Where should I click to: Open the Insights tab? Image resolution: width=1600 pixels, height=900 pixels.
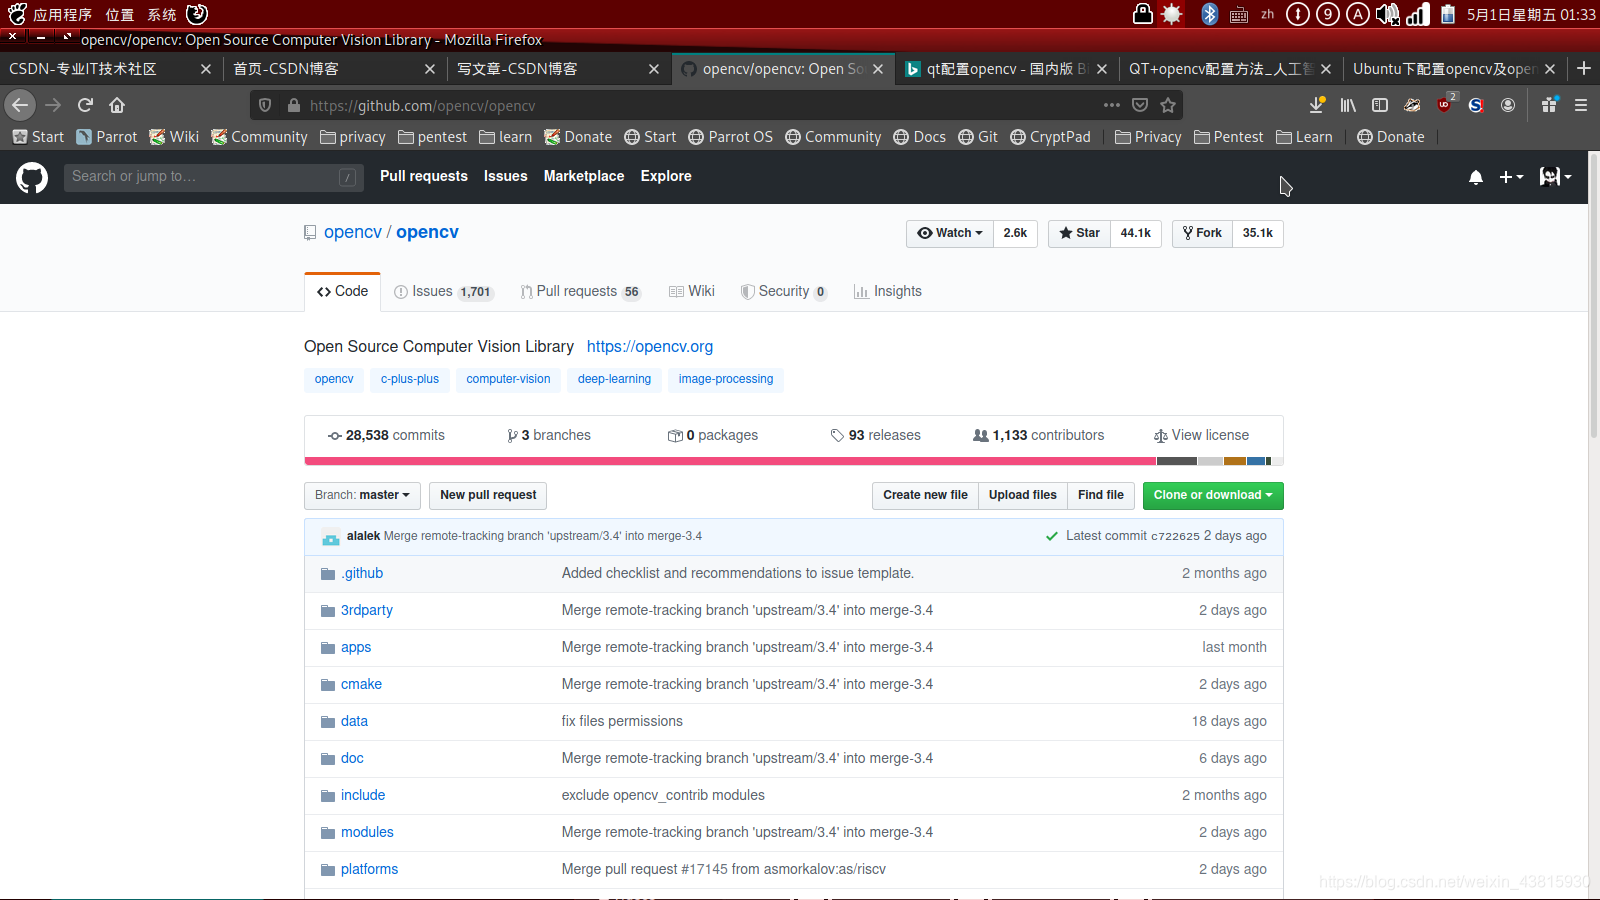pyautogui.click(x=888, y=291)
